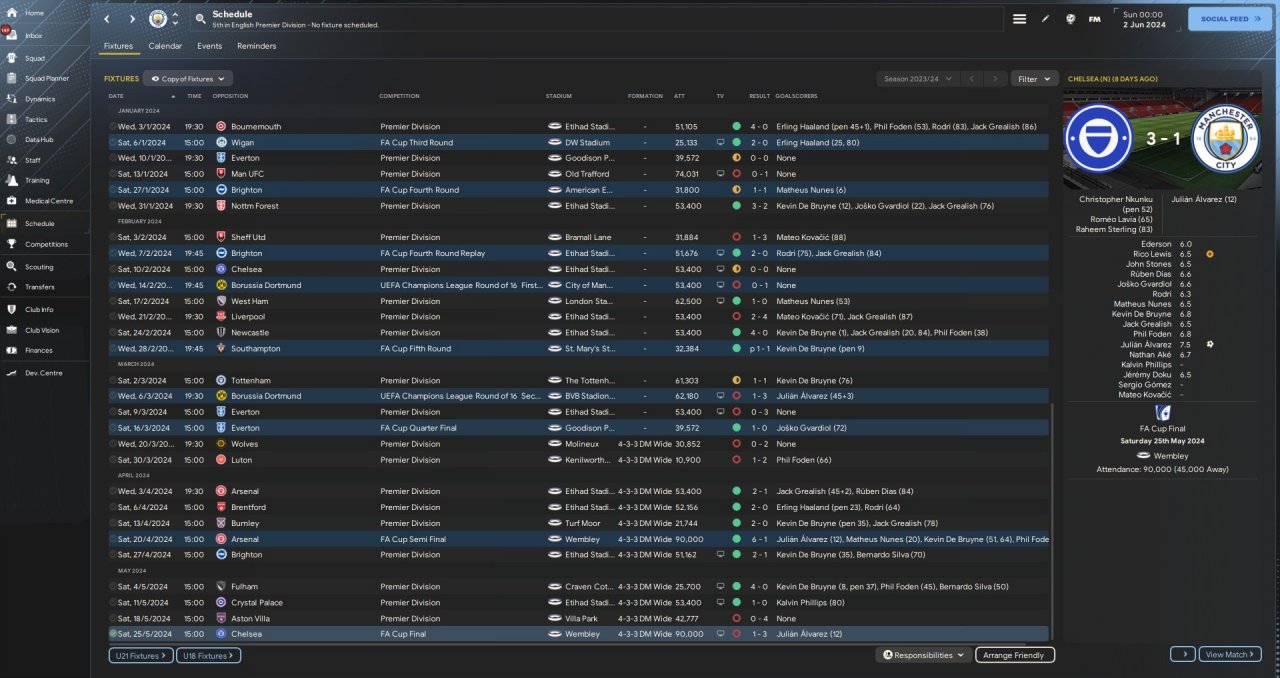
Task: Open Club Vision page
Action: pos(42,330)
